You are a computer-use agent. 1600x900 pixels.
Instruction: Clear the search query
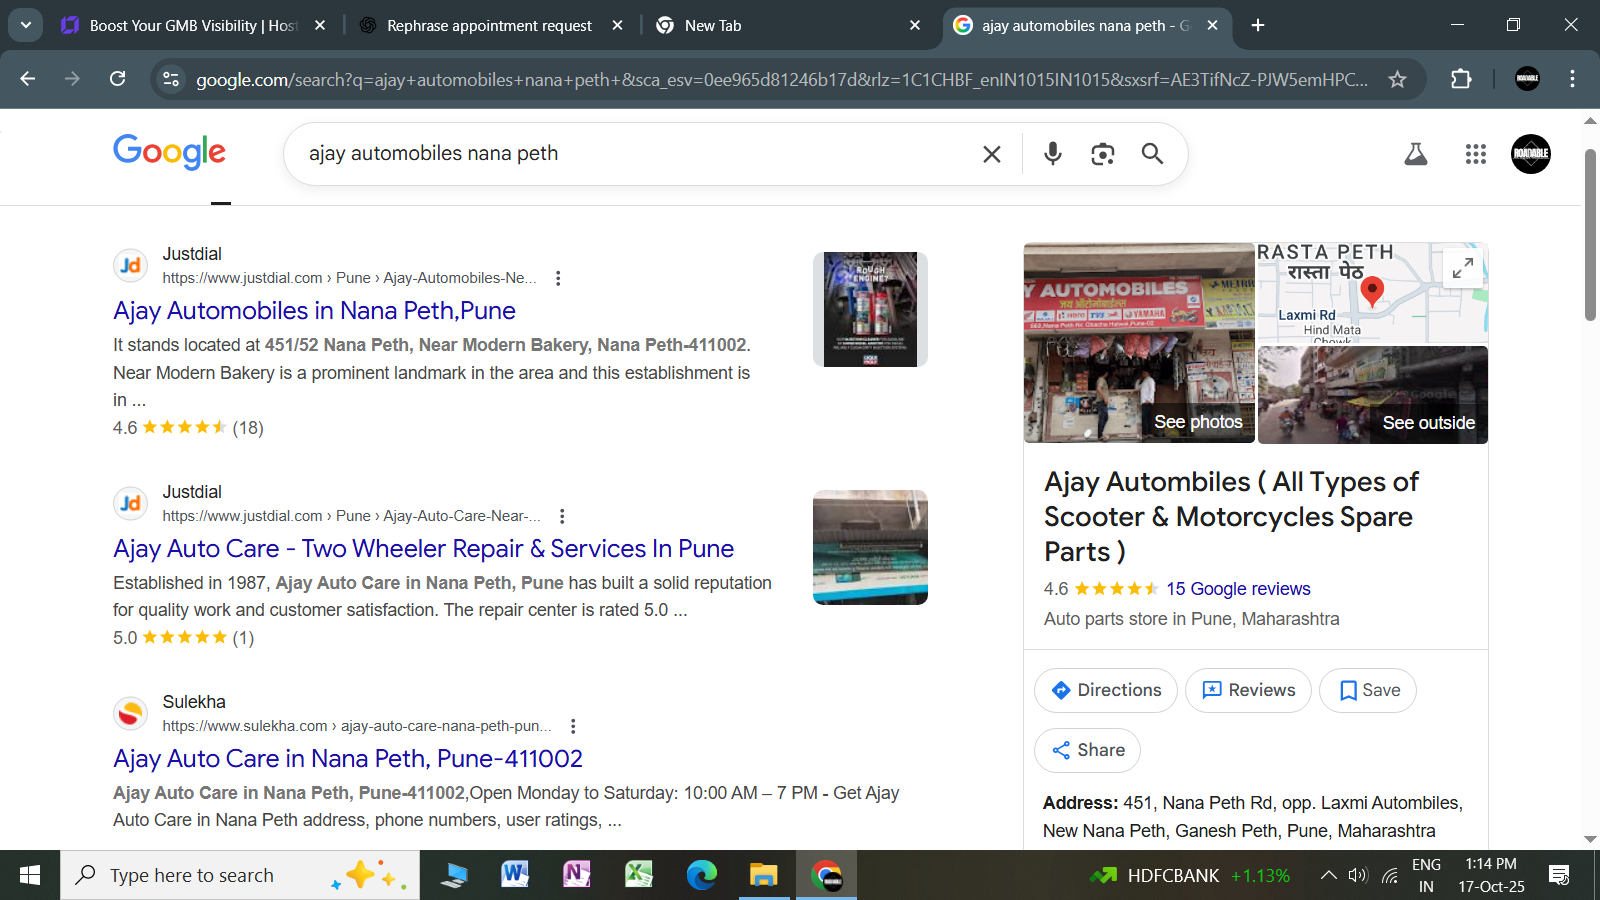(x=991, y=154)
